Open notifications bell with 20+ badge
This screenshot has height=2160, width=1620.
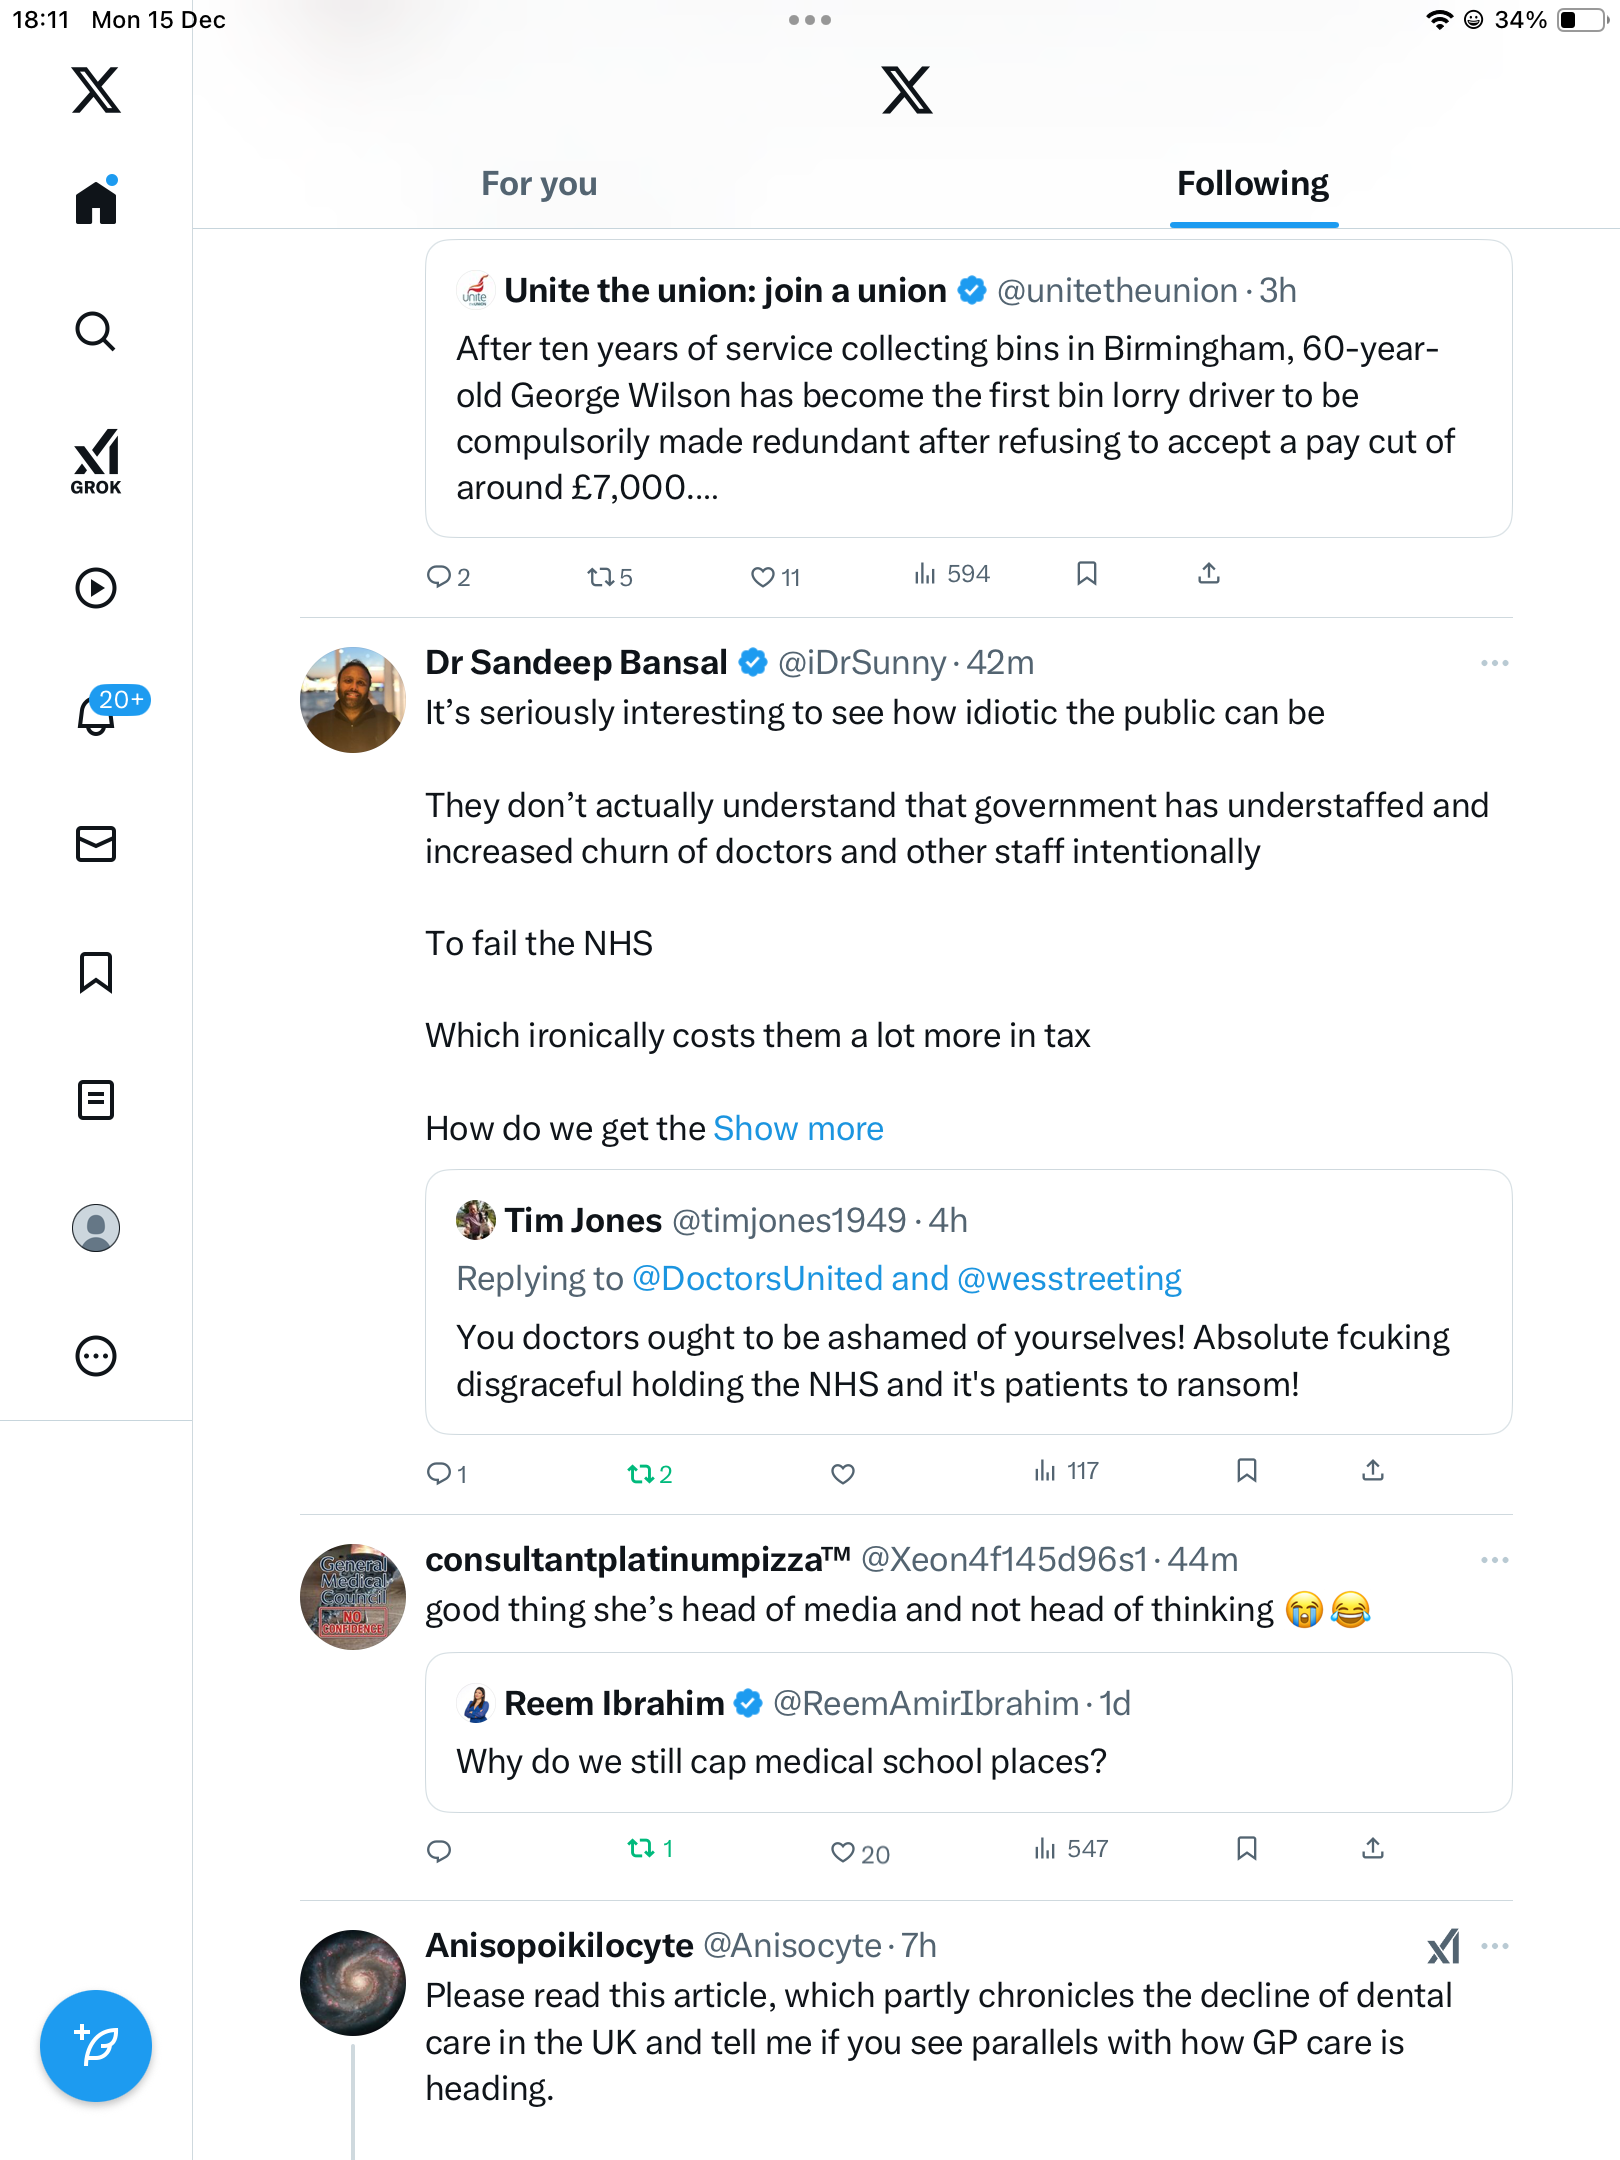98,714
